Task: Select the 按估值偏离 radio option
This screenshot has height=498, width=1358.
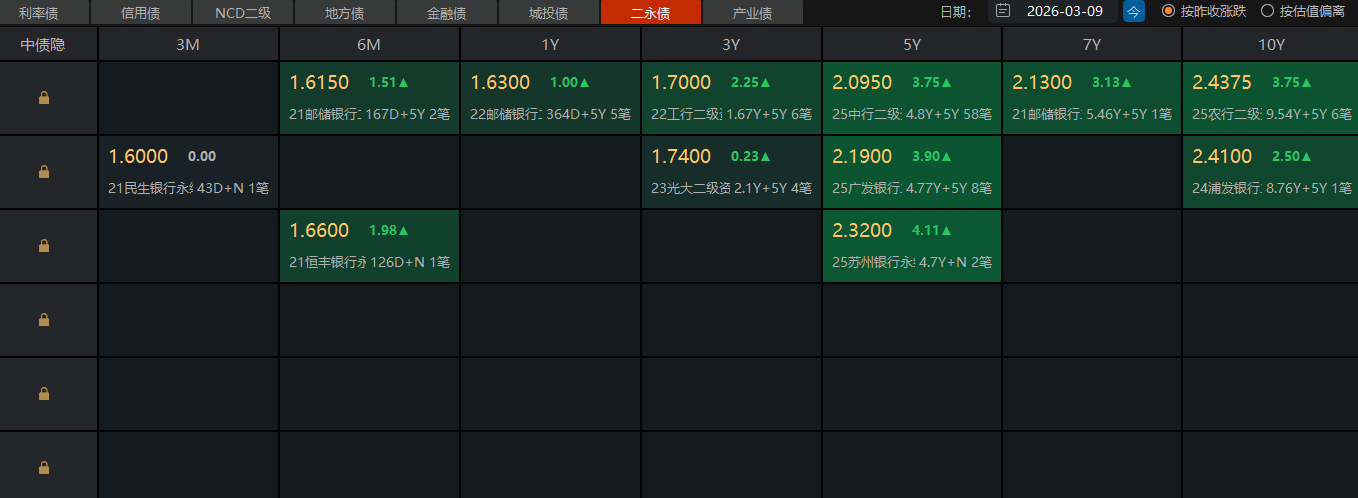Action: 1268,12
